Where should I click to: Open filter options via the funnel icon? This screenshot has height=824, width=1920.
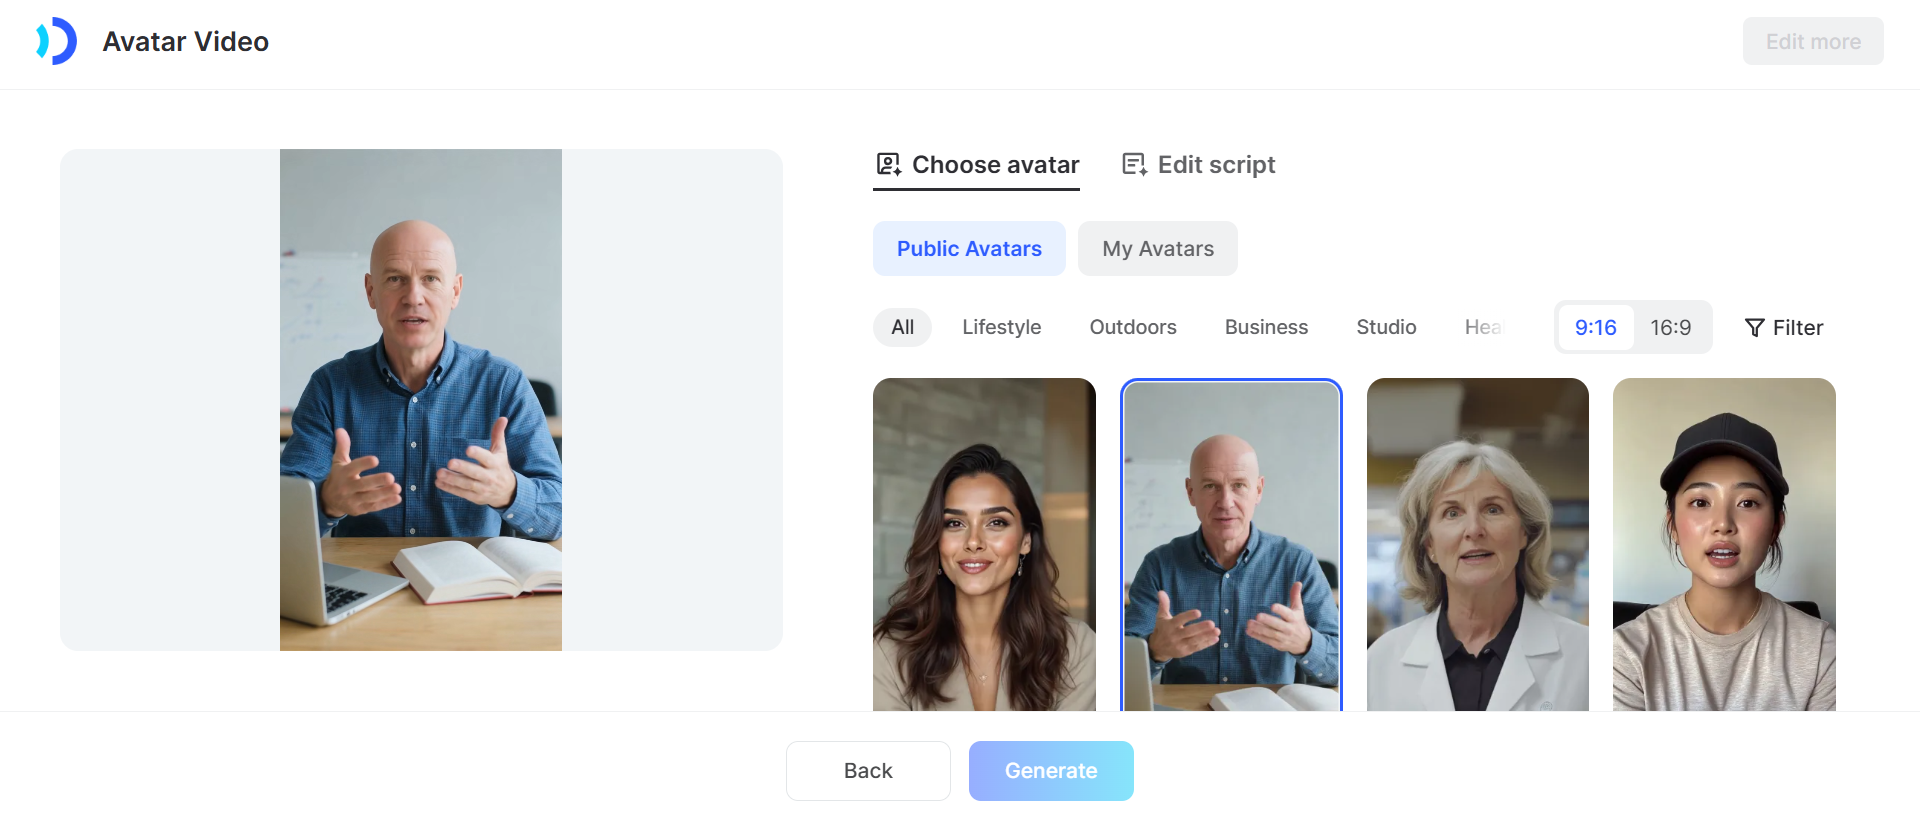pos(1755,327)
